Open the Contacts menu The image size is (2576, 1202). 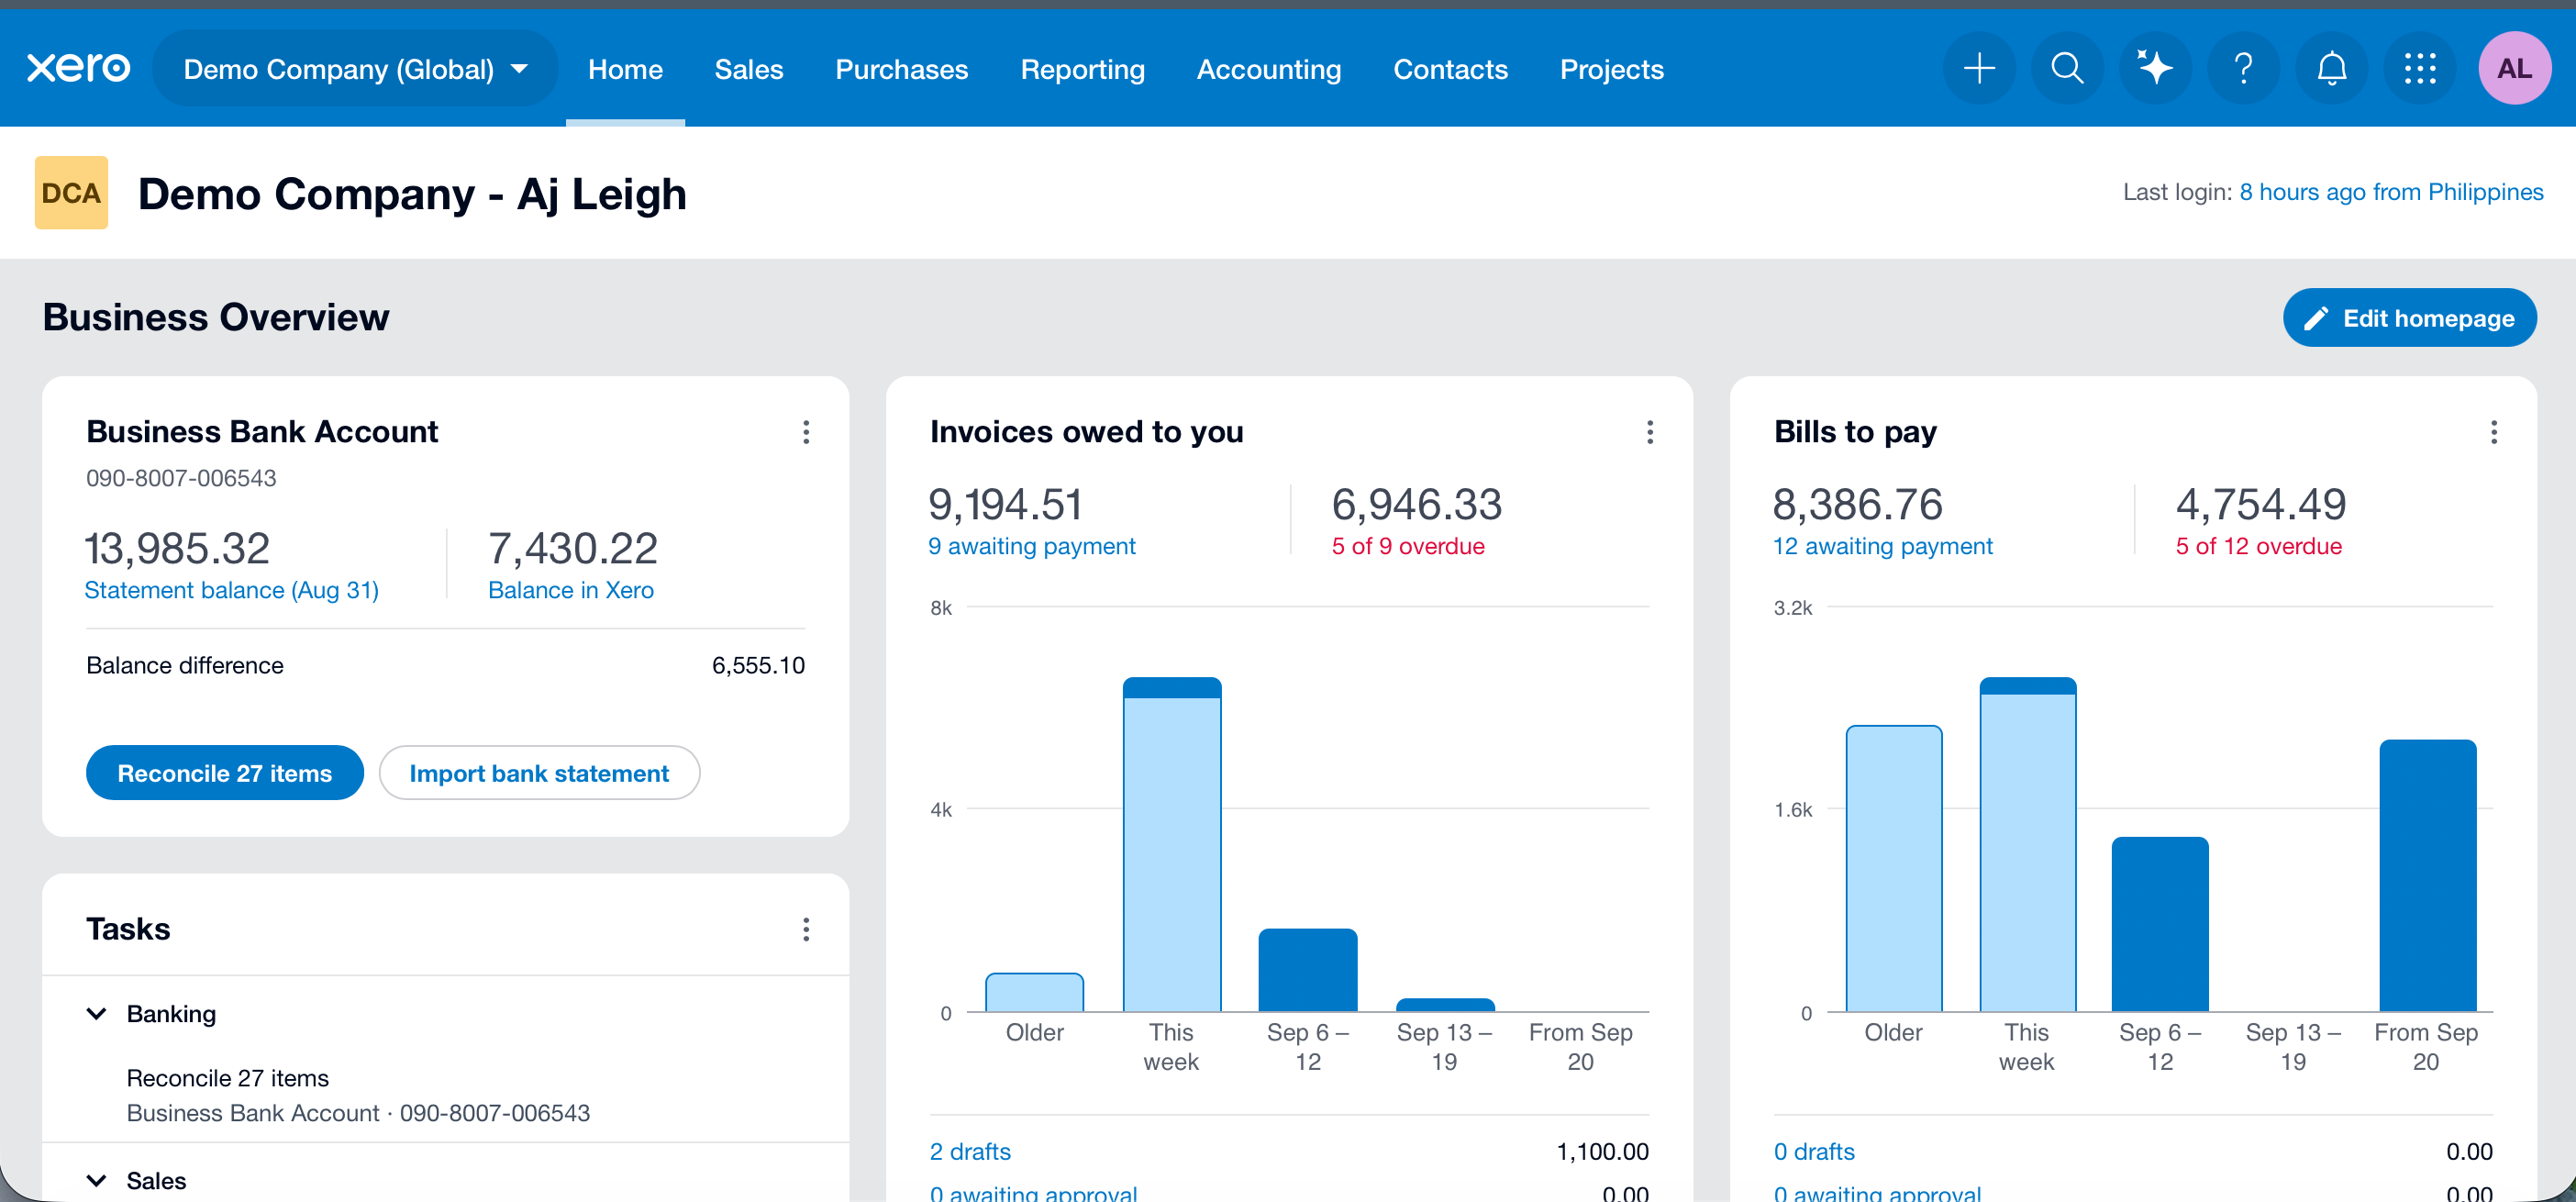tap(1451, 69)
